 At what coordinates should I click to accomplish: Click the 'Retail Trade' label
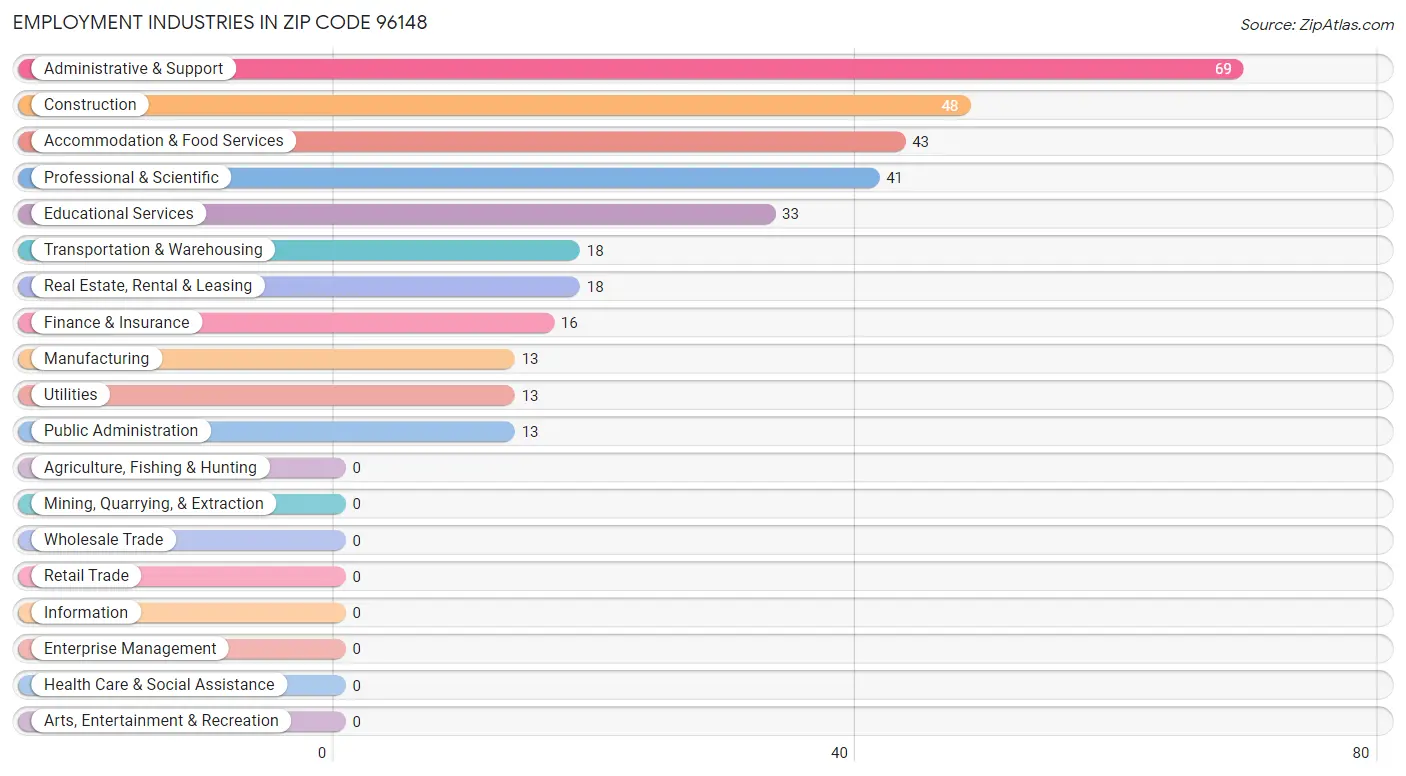tap(86, 576)
